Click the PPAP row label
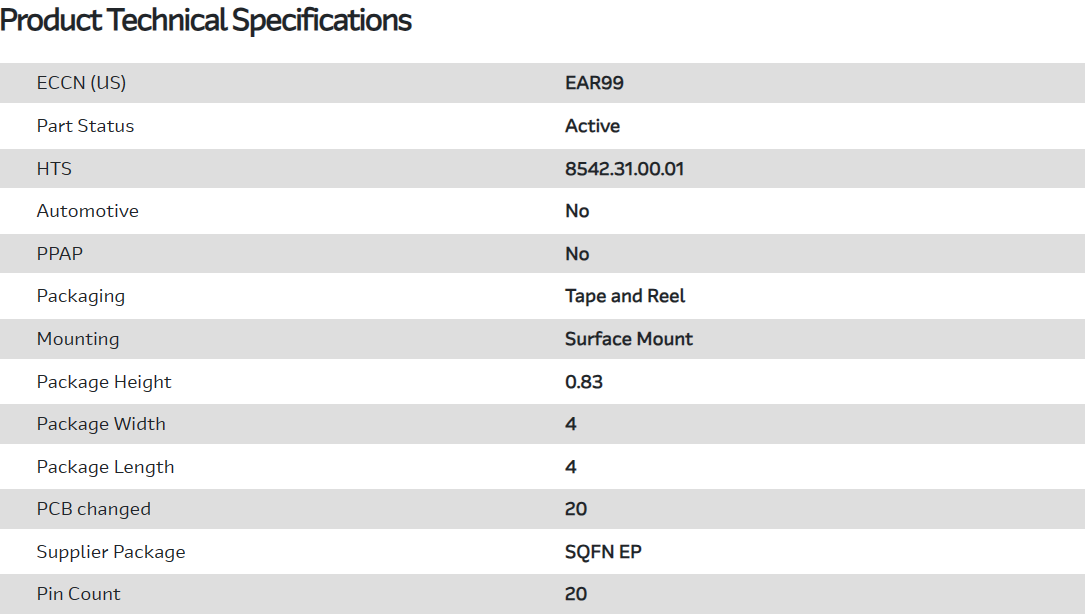 (x=59, y=254)
